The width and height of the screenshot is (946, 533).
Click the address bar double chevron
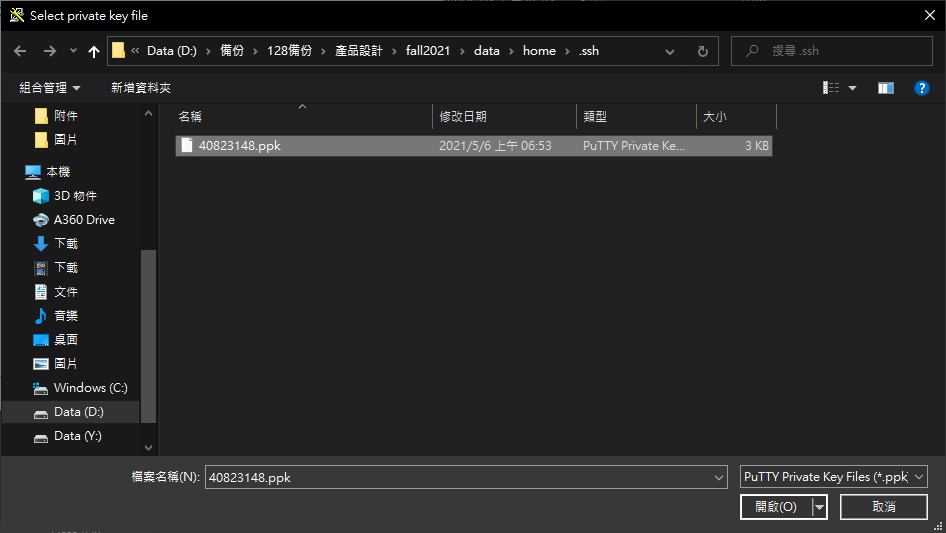135,51
